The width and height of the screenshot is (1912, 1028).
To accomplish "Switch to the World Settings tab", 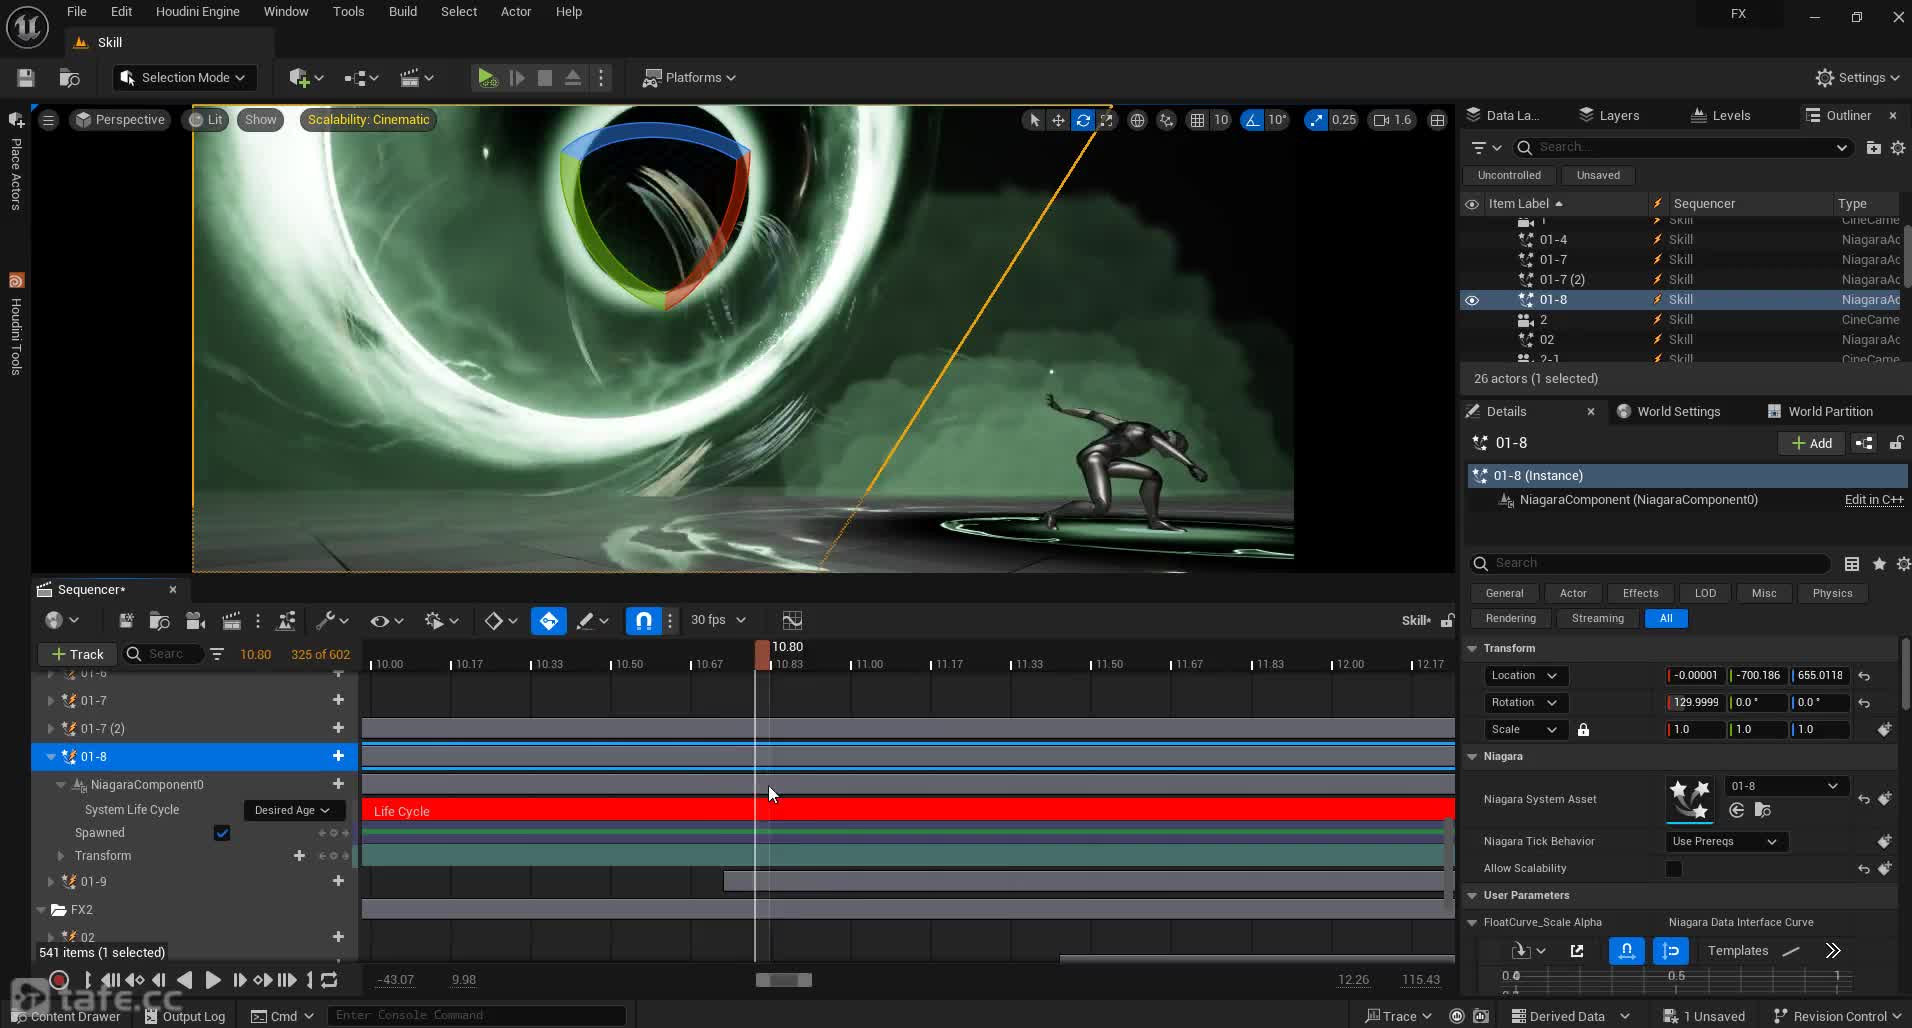I will pos(1668,412).
